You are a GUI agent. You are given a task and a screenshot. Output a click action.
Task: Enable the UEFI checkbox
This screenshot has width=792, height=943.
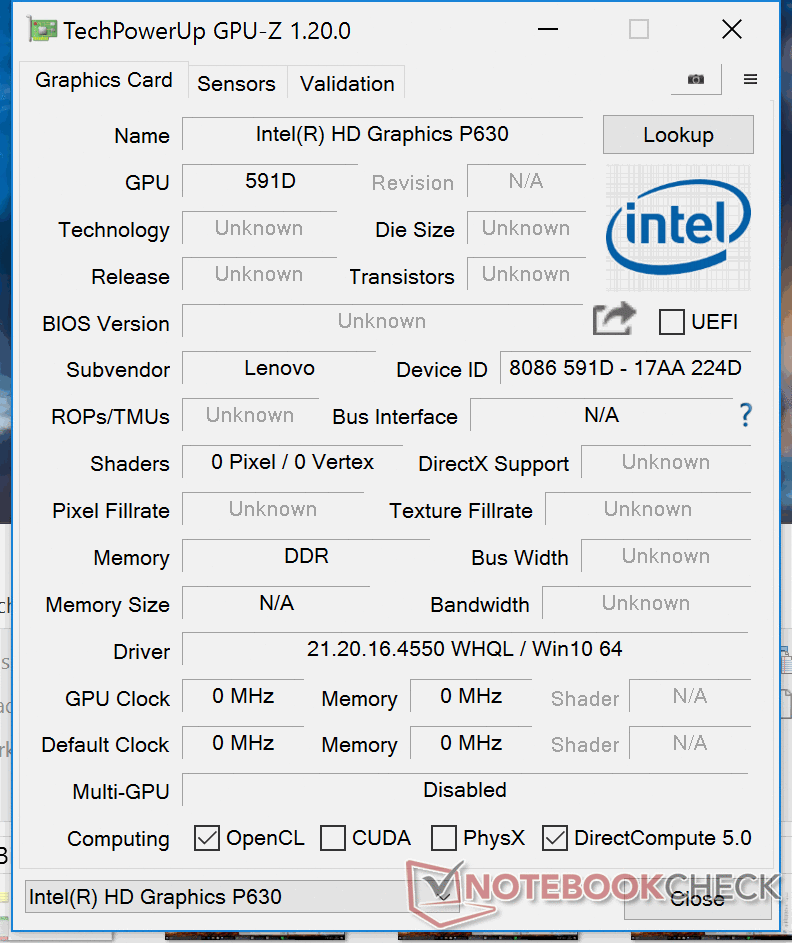(672, 322)
